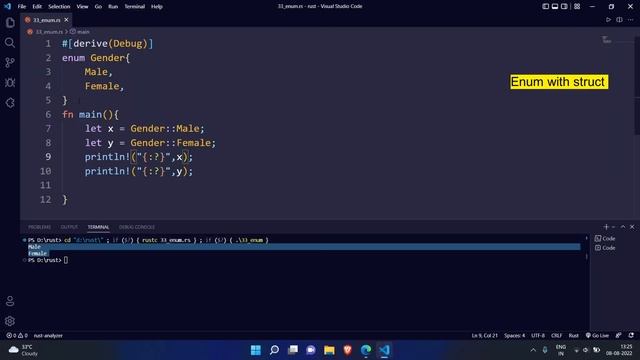The image size is (640, 360).
Task: Switch to the Debug Console tab
Action: pyautogui.click(x=137, y=227)
